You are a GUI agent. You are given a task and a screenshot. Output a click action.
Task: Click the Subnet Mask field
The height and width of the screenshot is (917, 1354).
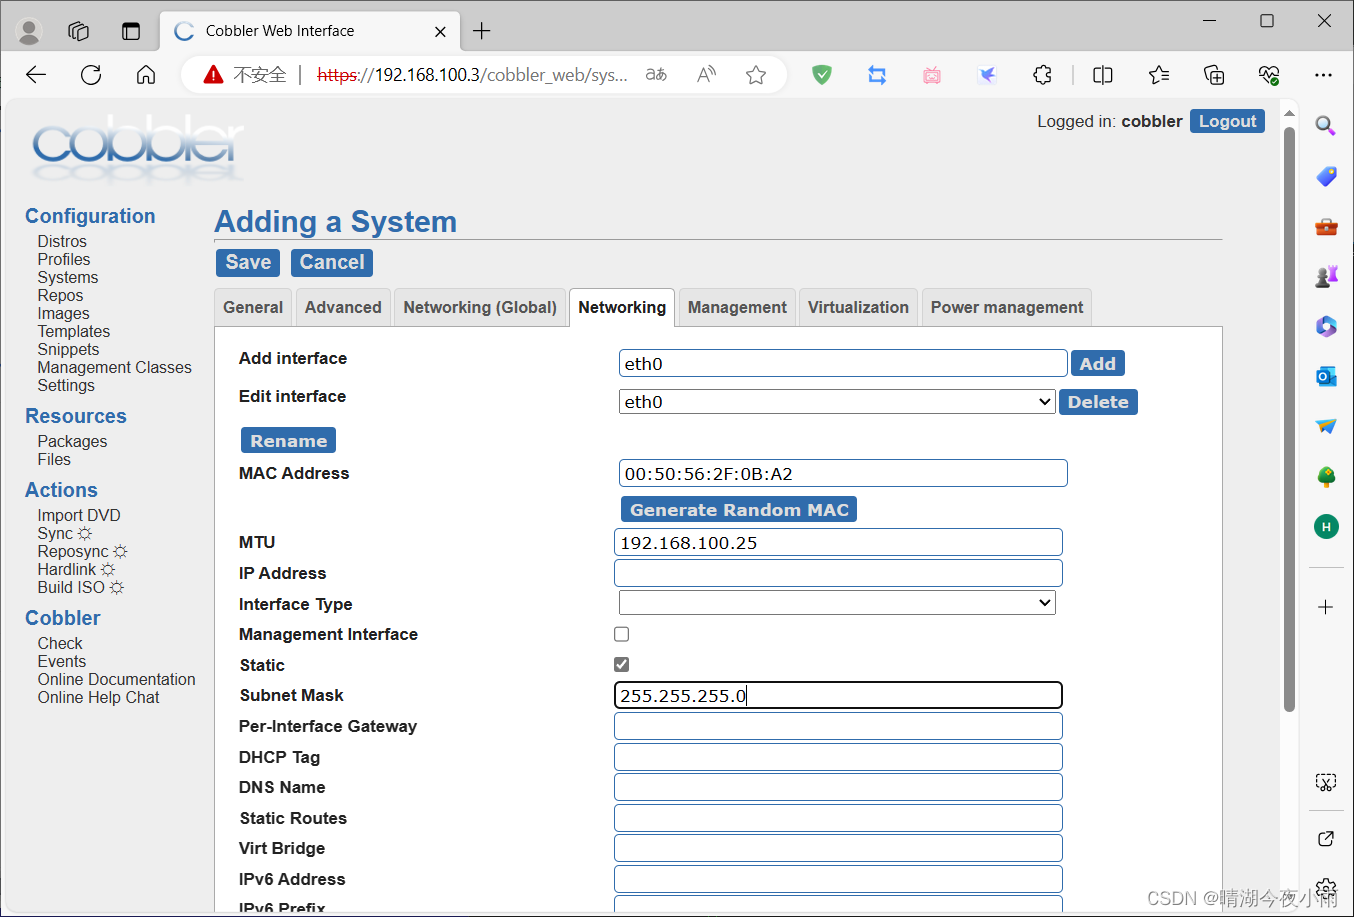pos(838,695)
